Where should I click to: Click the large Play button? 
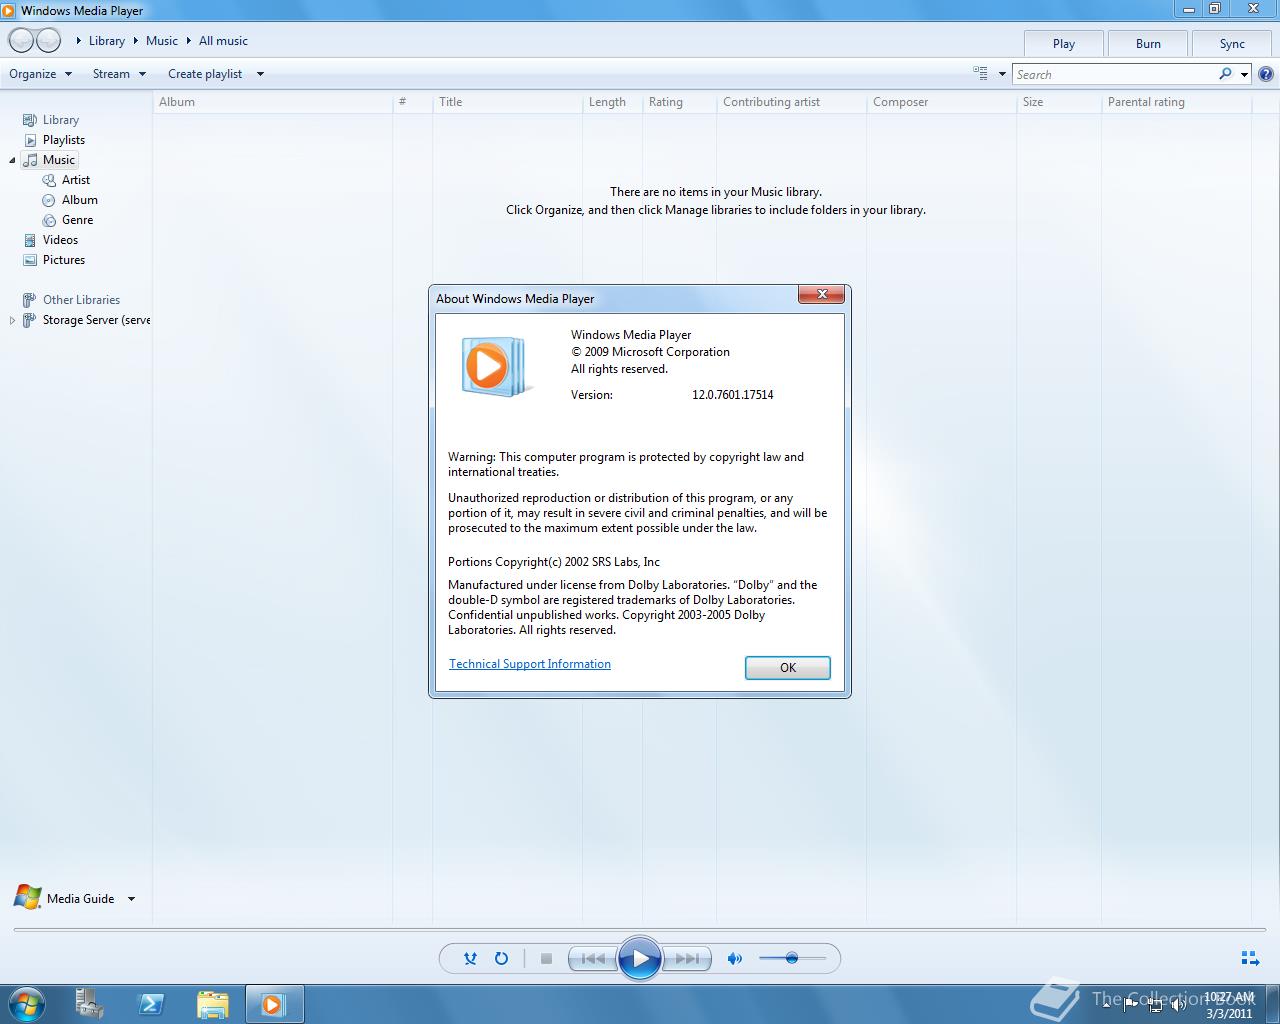tap(639, 958)
